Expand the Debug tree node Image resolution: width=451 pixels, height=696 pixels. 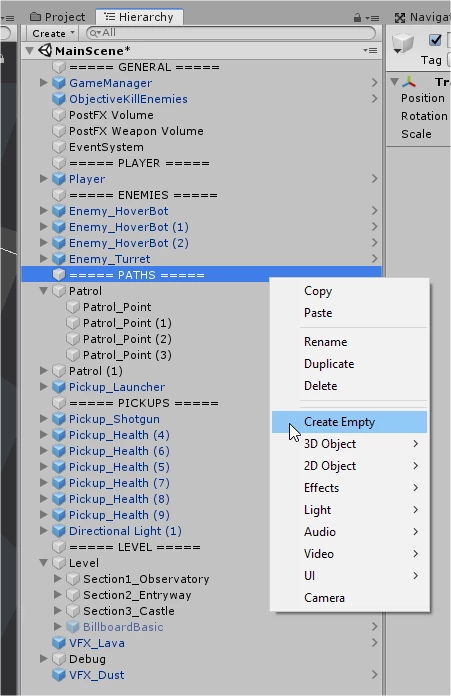tap(44, 658)
